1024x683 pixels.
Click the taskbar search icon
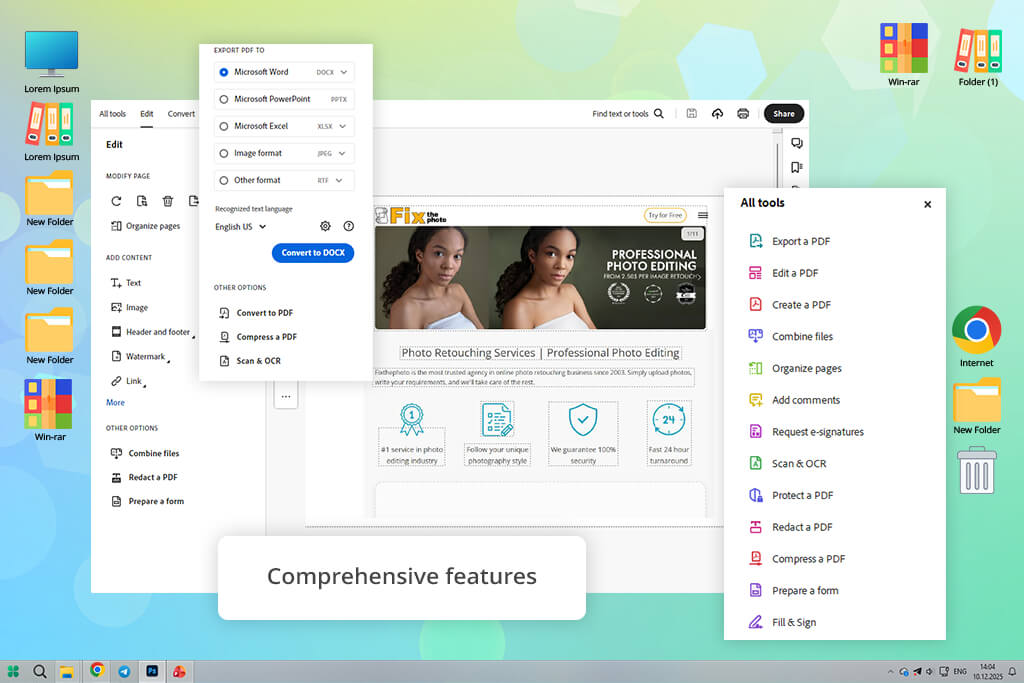click(x=40, y=671)
